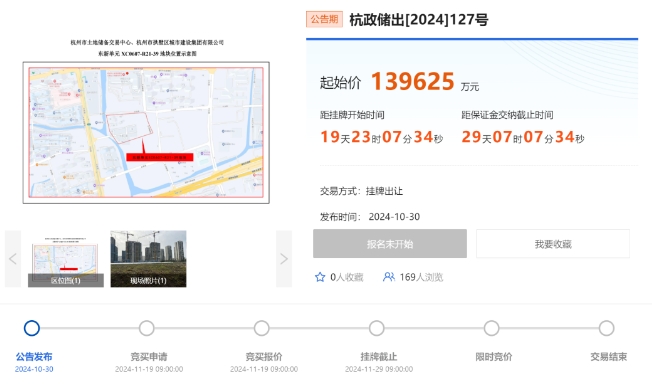Click the 限时竞价 timeline circle
652x388 pixels.
click(491, 328)
